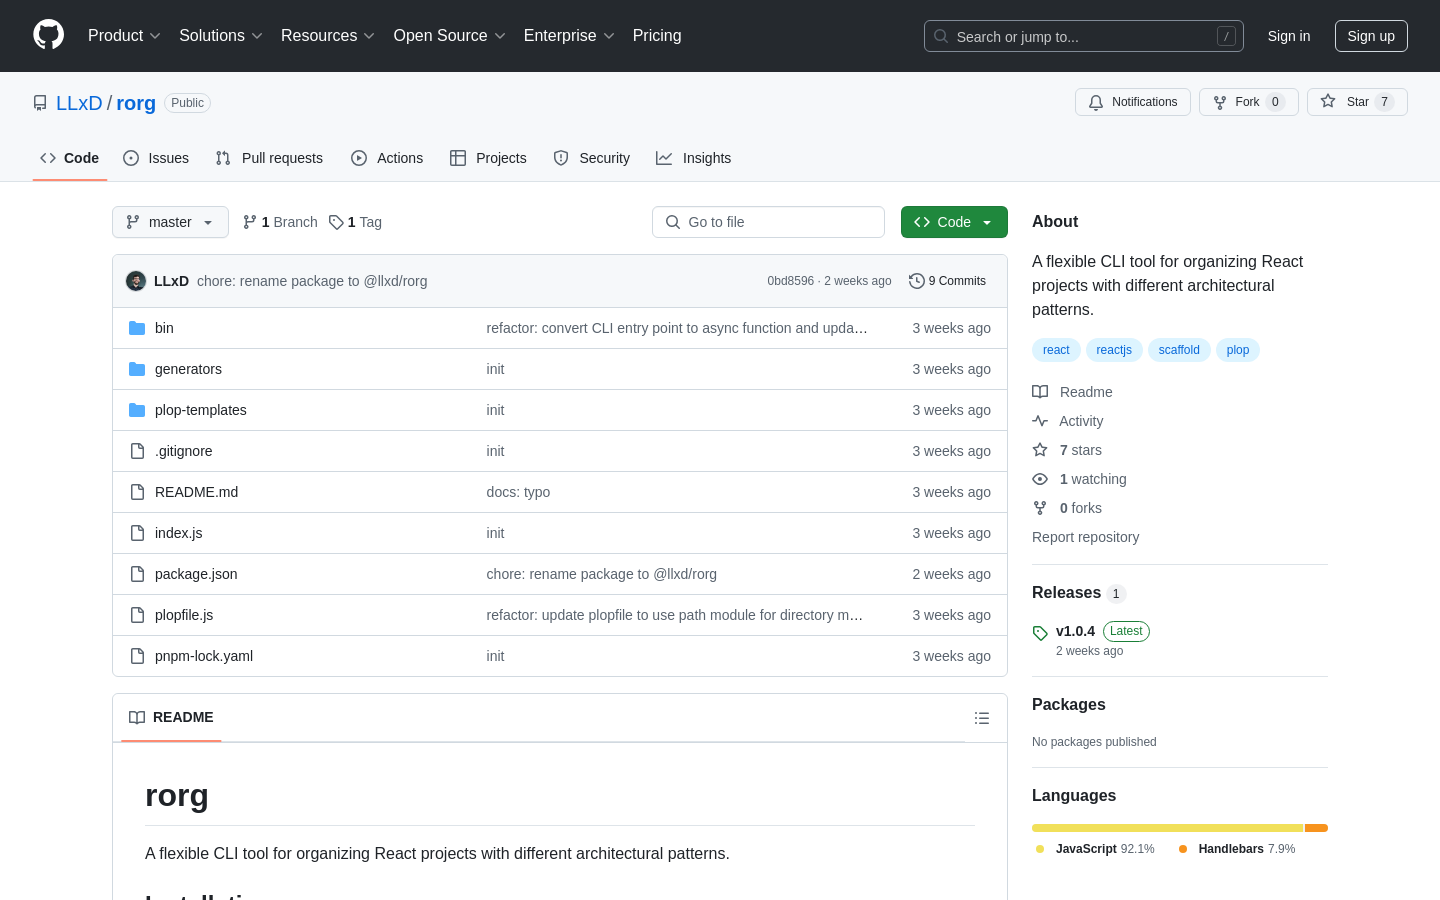The height and width of the screenshot is (900, 1440).
Task: Switch to the Issues tab
Action: [x=156, y=158]
